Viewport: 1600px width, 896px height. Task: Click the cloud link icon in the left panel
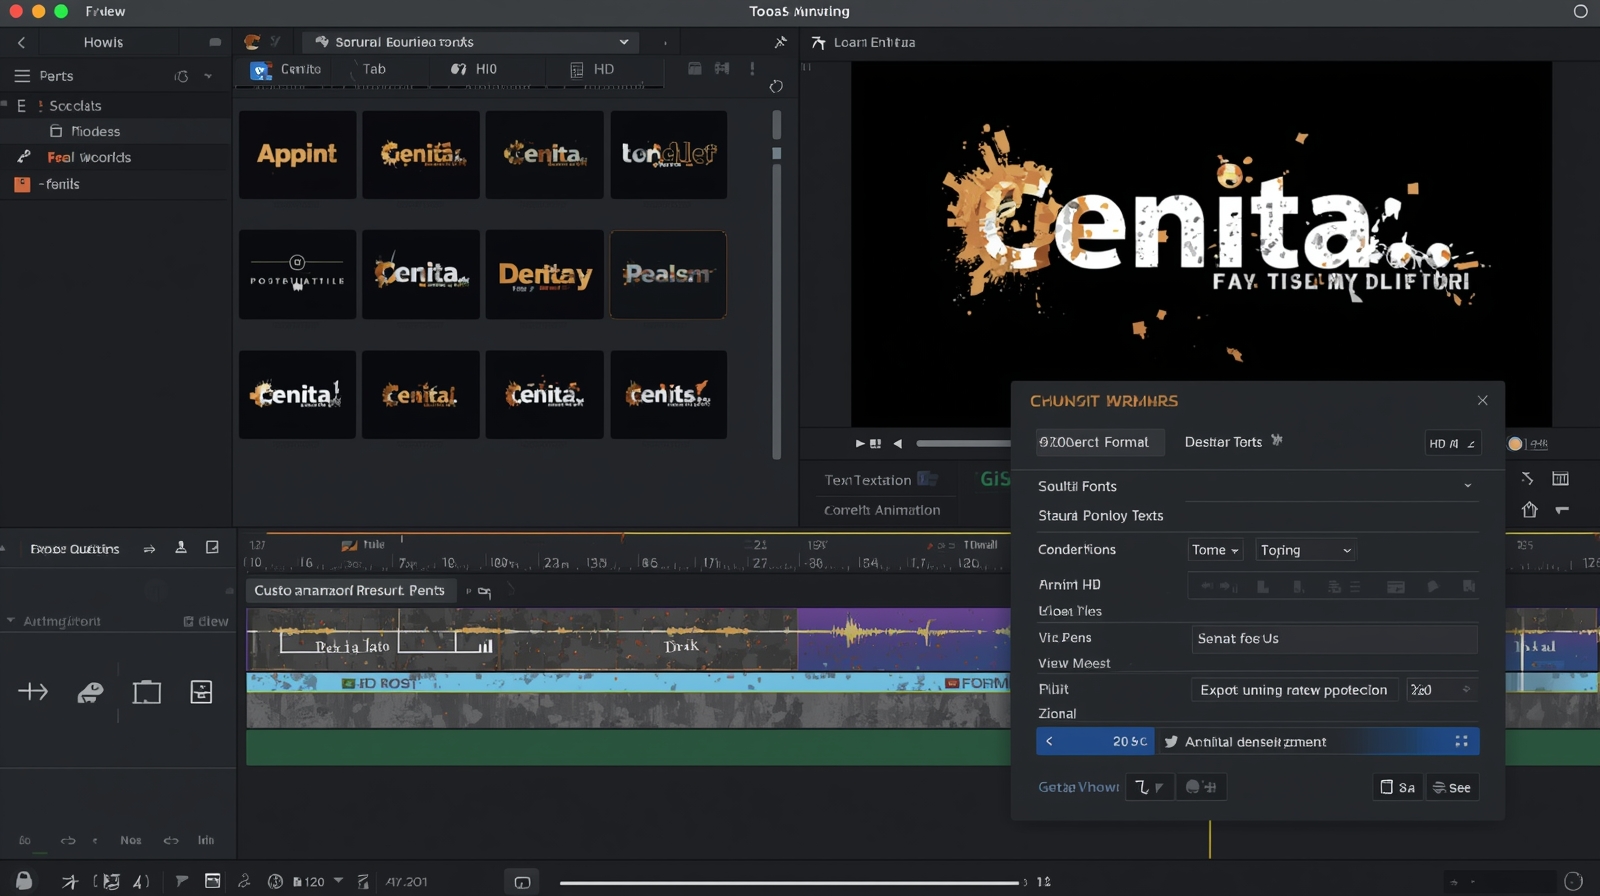pos(90,692)
